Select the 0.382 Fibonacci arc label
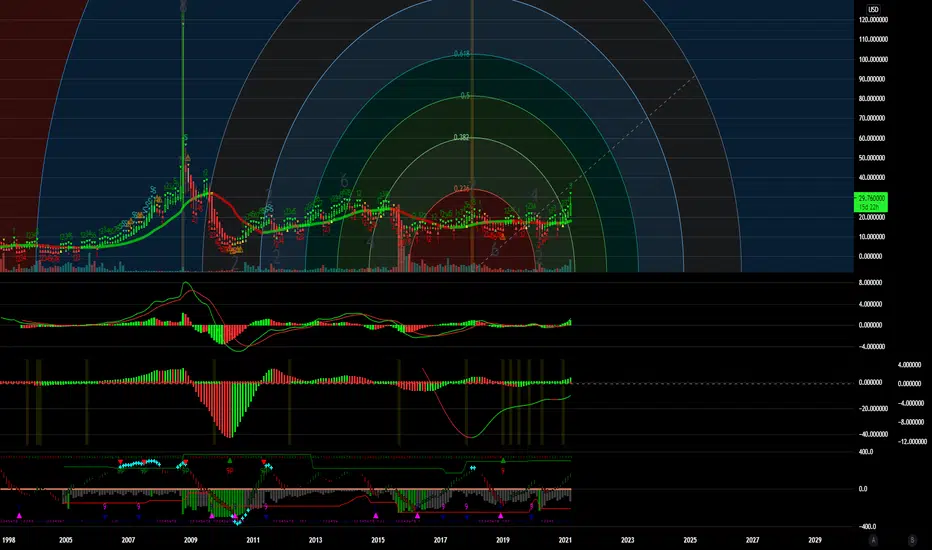The width and height of the screenshot is (932, 550). (461, 137)
